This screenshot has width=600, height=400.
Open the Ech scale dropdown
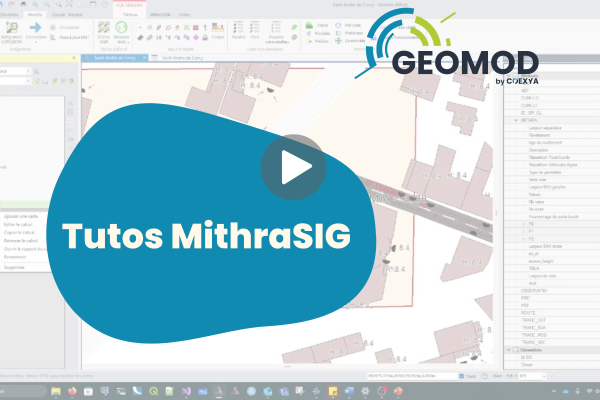544,376
